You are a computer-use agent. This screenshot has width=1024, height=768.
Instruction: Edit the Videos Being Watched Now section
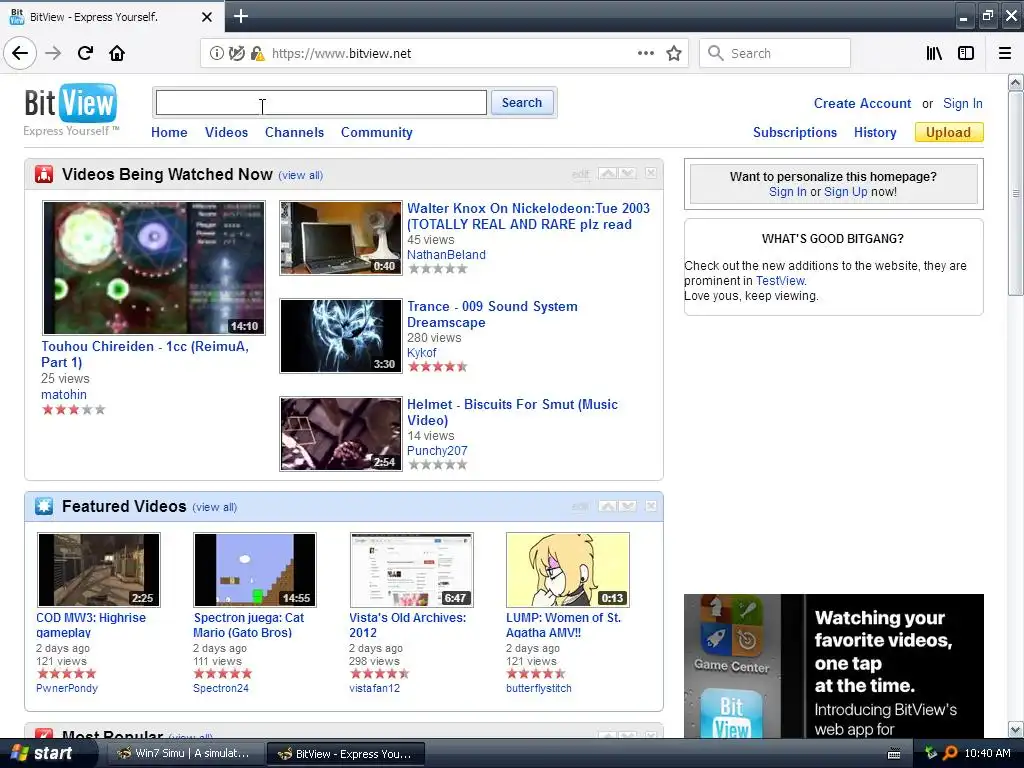tap(581, 174)
